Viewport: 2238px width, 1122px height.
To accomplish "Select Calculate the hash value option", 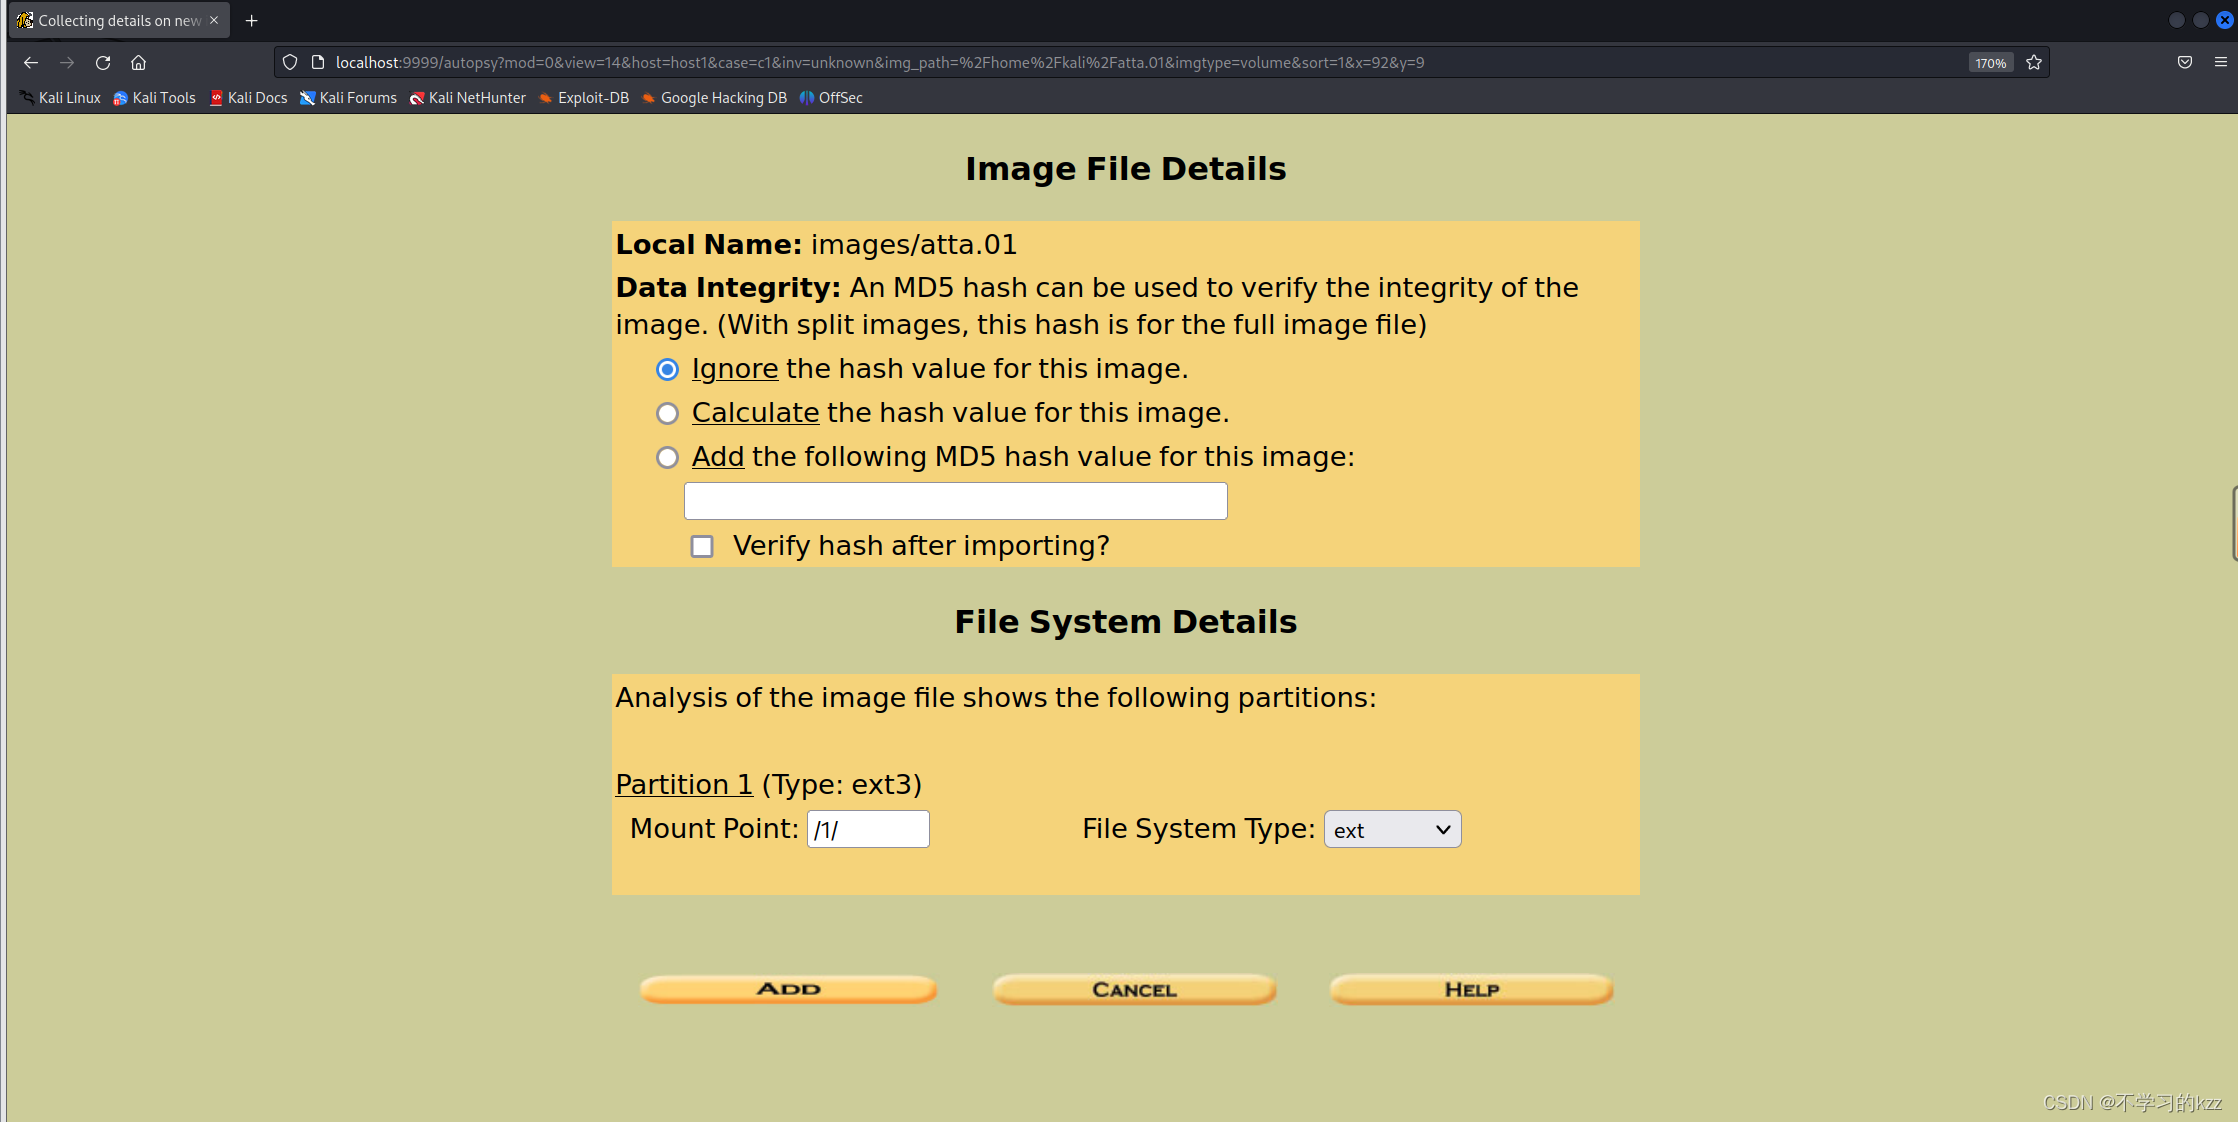I will [667, 413].
